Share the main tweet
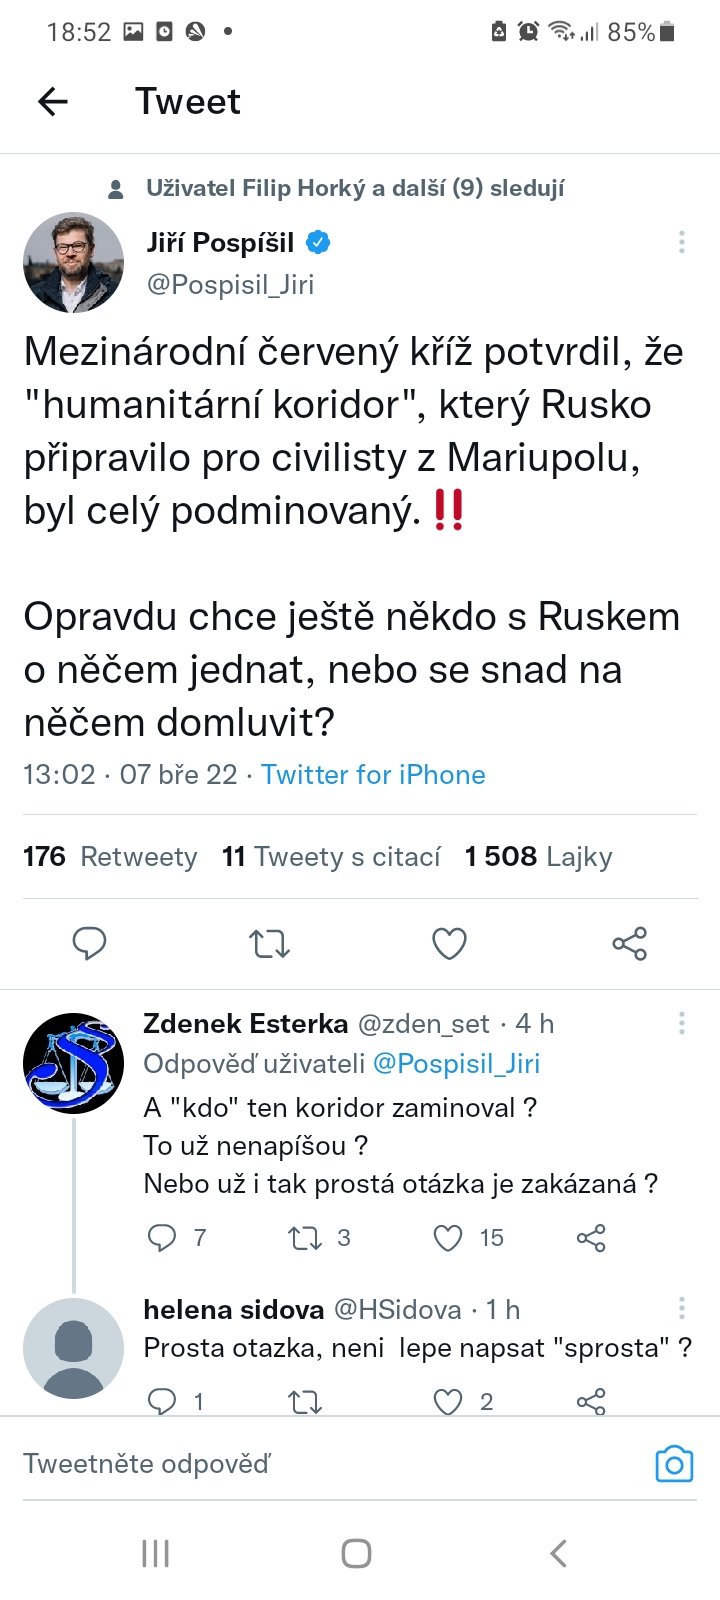The image size is (720, 1600). (629, 943)
